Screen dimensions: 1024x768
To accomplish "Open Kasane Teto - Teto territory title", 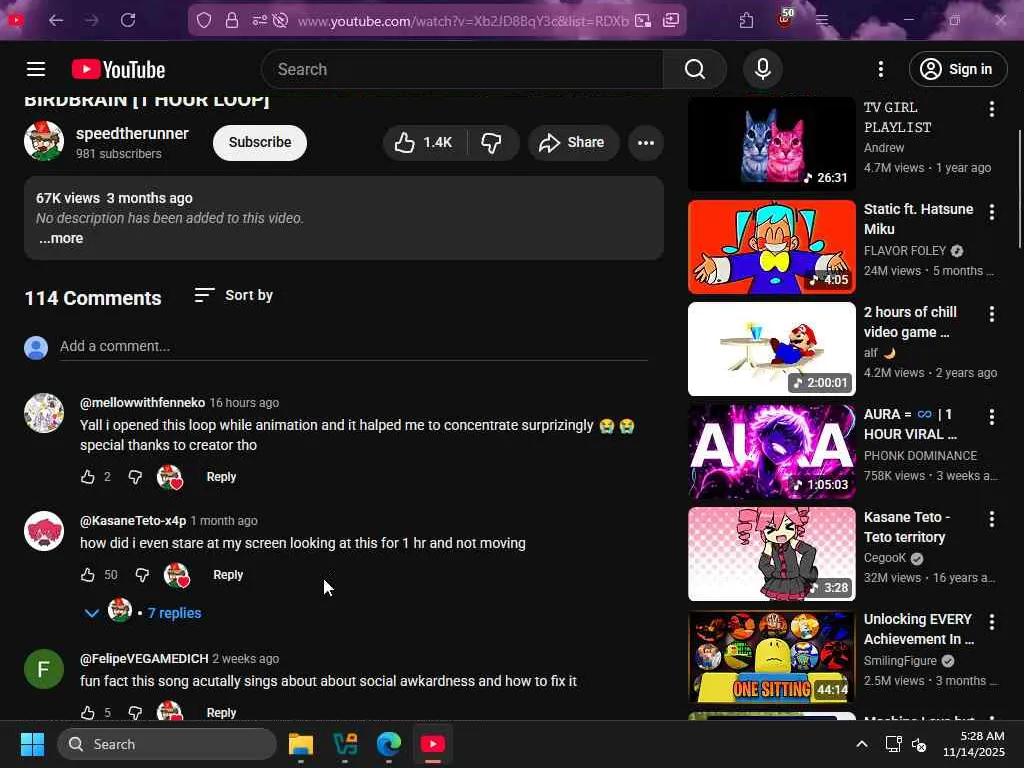I will 907,527.
